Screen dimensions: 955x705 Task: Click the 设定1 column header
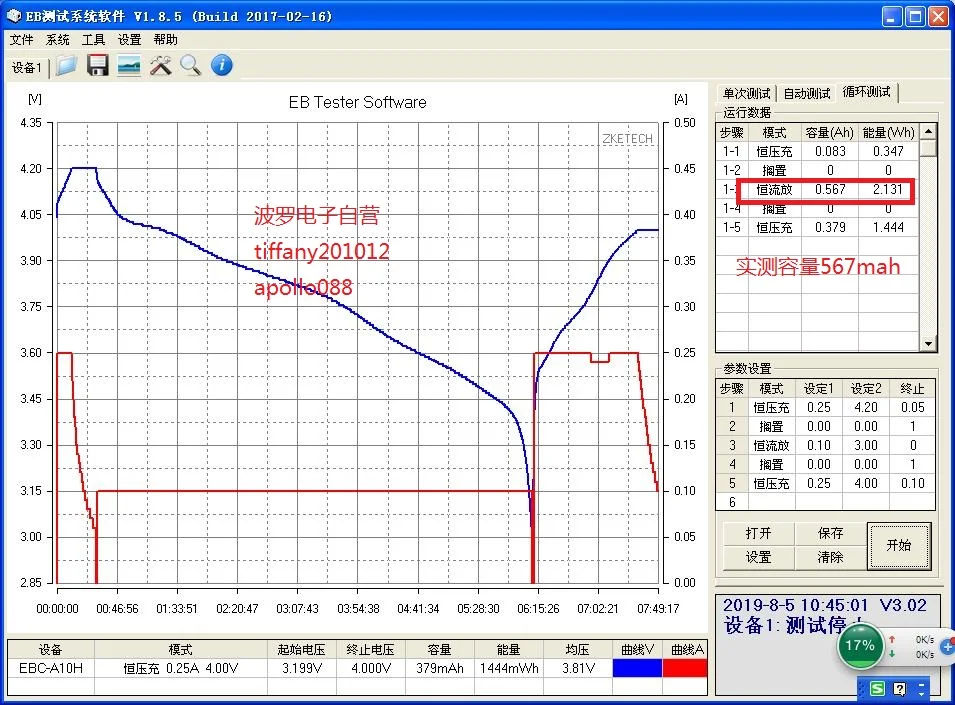[x=818, y=388]
